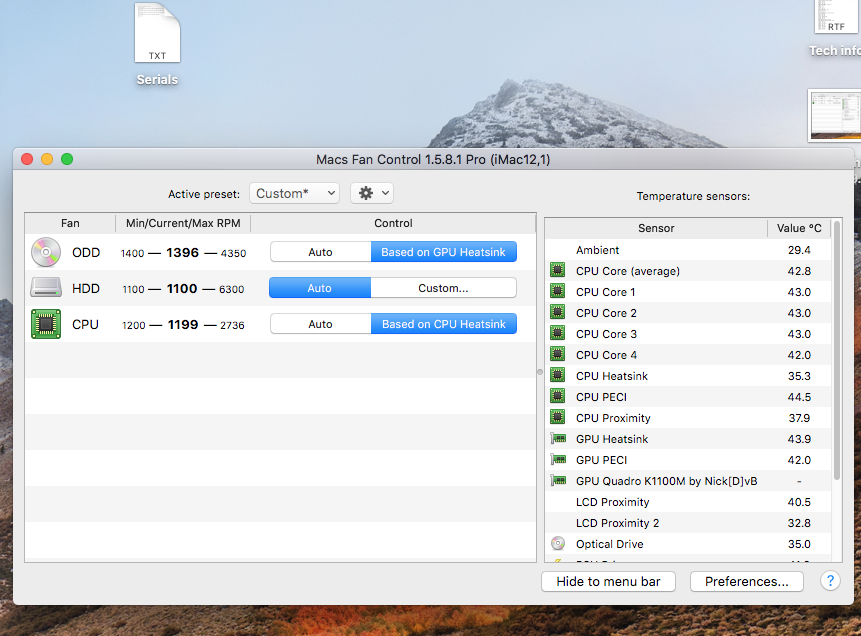
Task: Minimize the Macs Fan Control window
Action: [x=47, y=159]
